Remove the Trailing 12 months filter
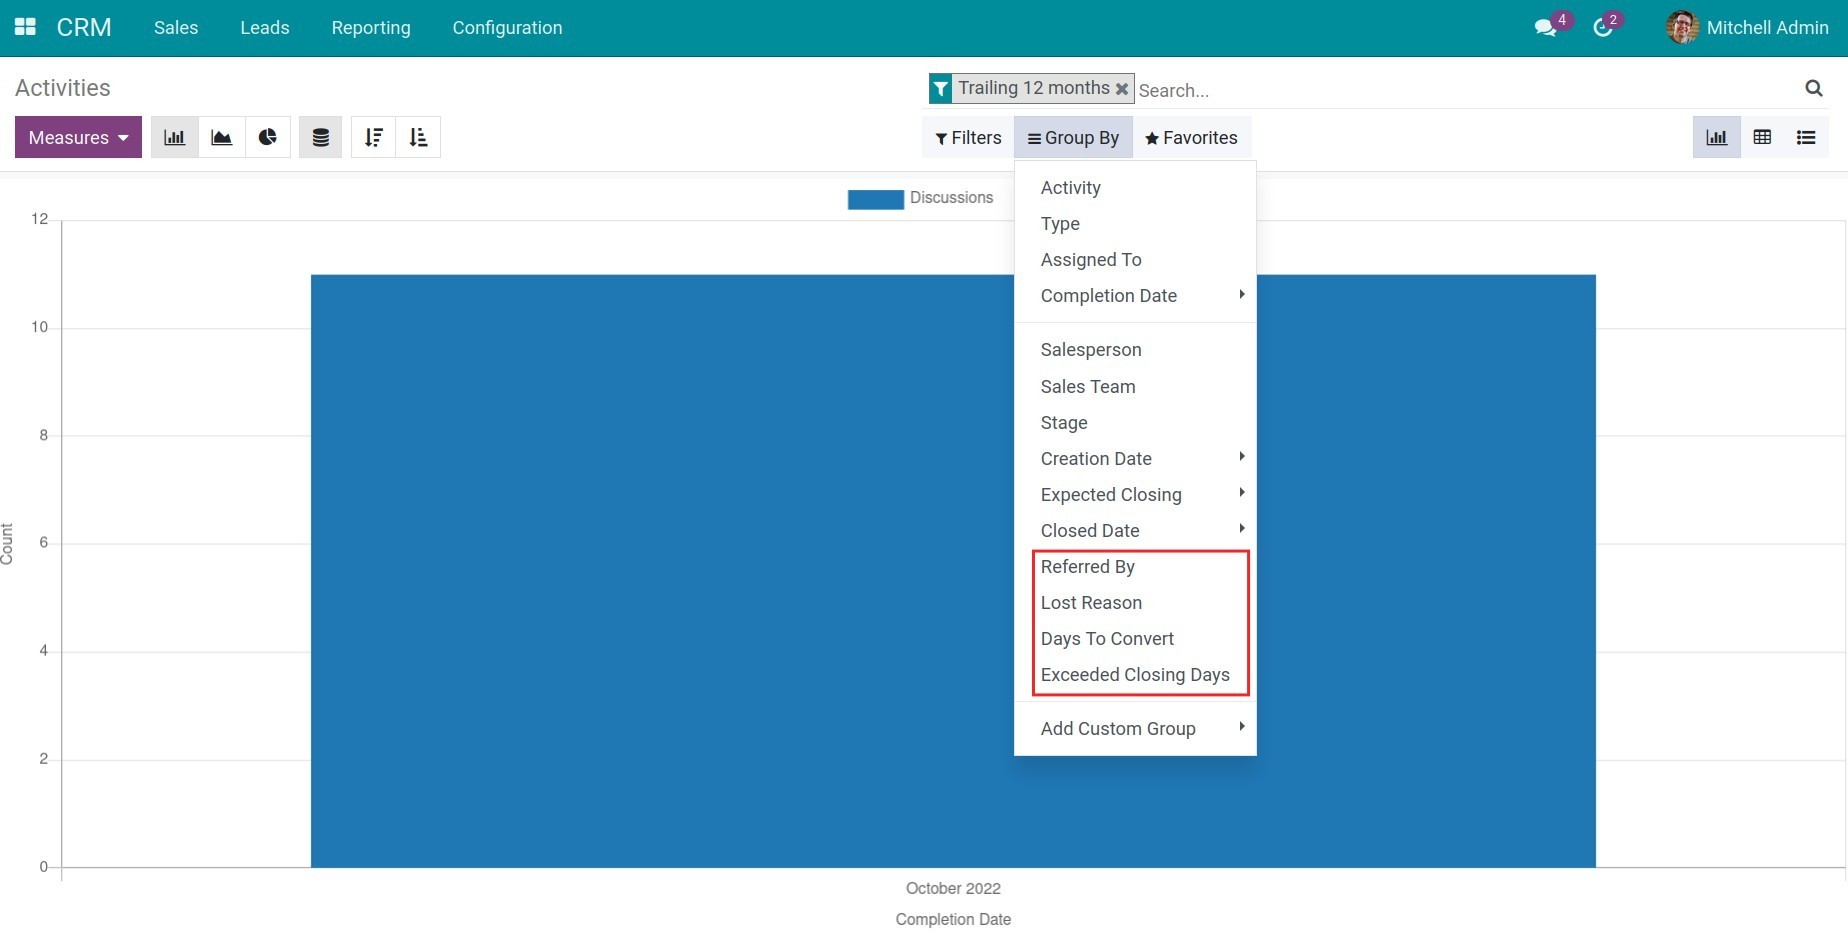 [x=1121, y=88]
